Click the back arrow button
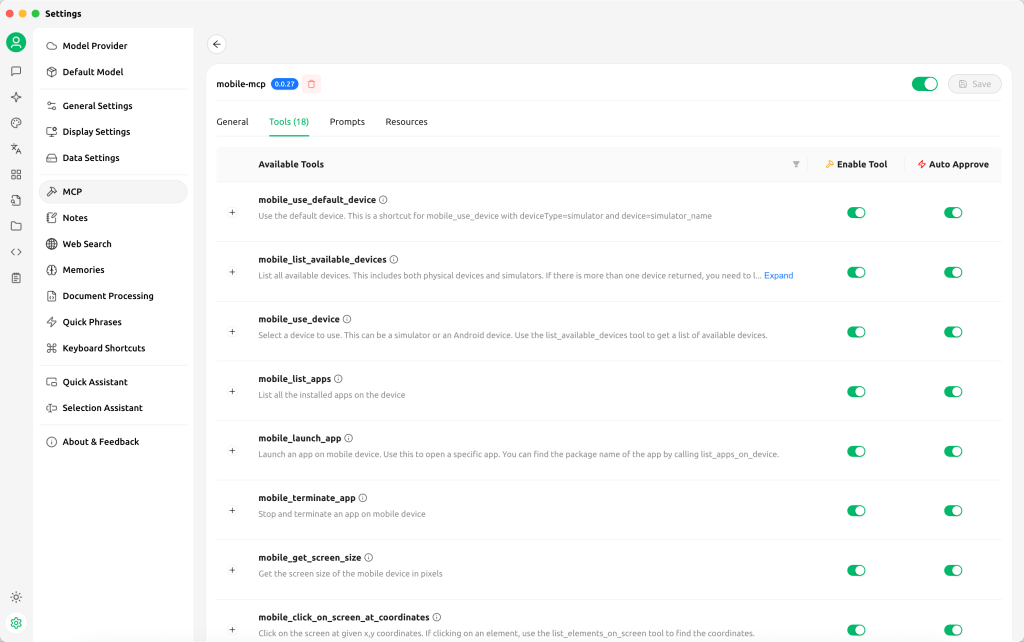Screen dimensions: 1024x642 point(217,44)
